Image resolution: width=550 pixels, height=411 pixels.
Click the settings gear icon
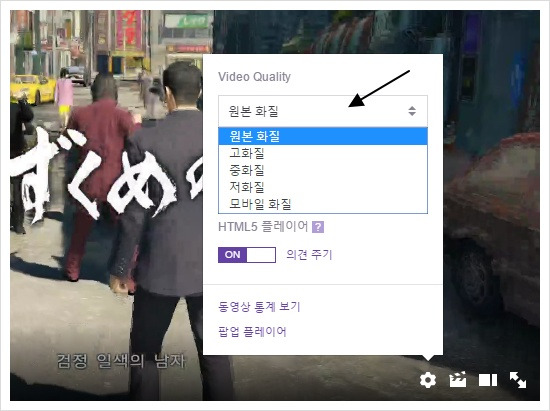[428, 380]
